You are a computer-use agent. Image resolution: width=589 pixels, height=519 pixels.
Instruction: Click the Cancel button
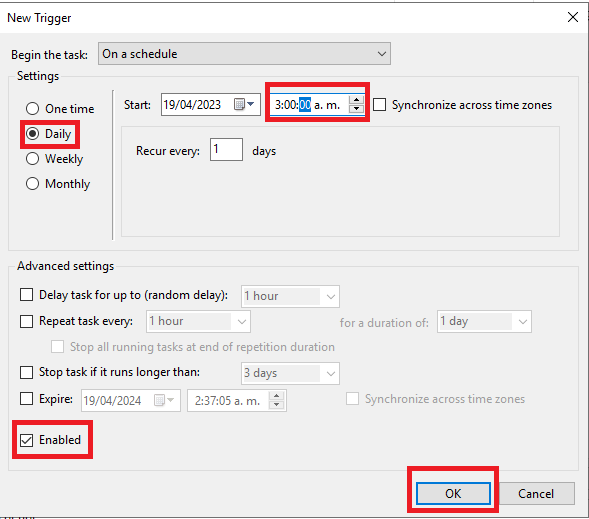click(536, 493)
